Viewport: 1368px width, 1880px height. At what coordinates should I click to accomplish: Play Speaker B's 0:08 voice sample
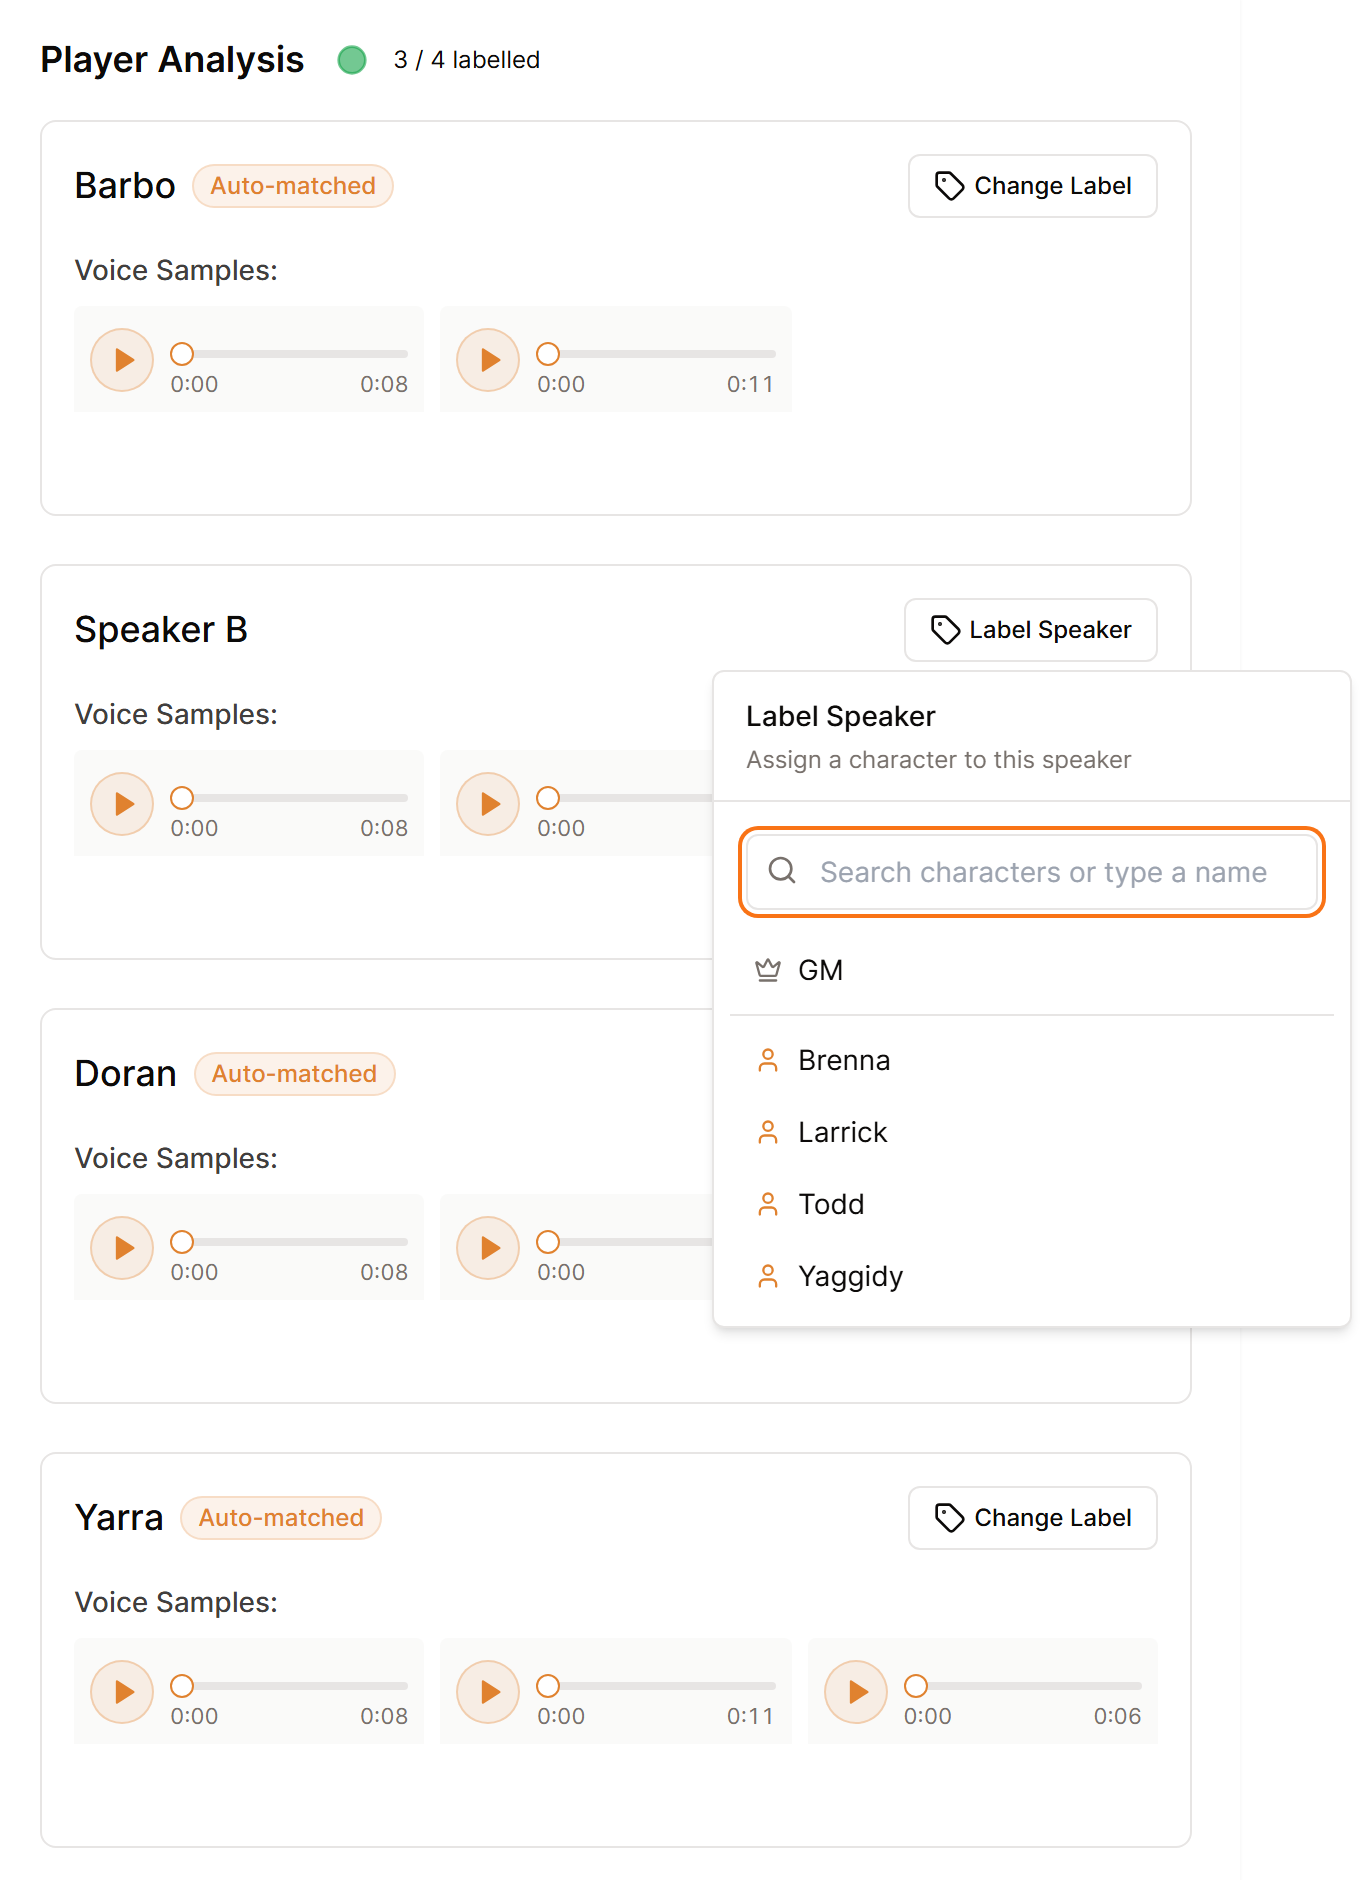[x=122, y=804]
